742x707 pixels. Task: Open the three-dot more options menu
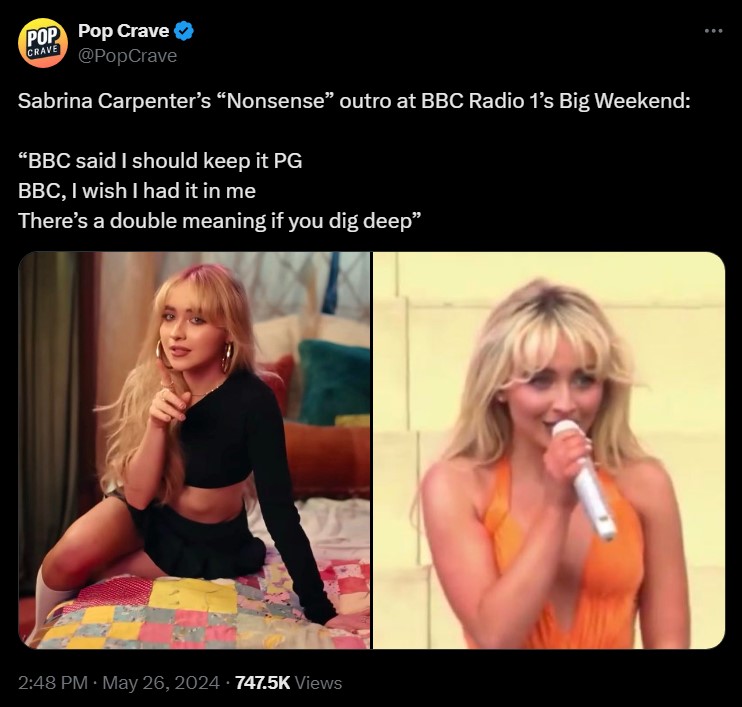[x=713, y=31]
